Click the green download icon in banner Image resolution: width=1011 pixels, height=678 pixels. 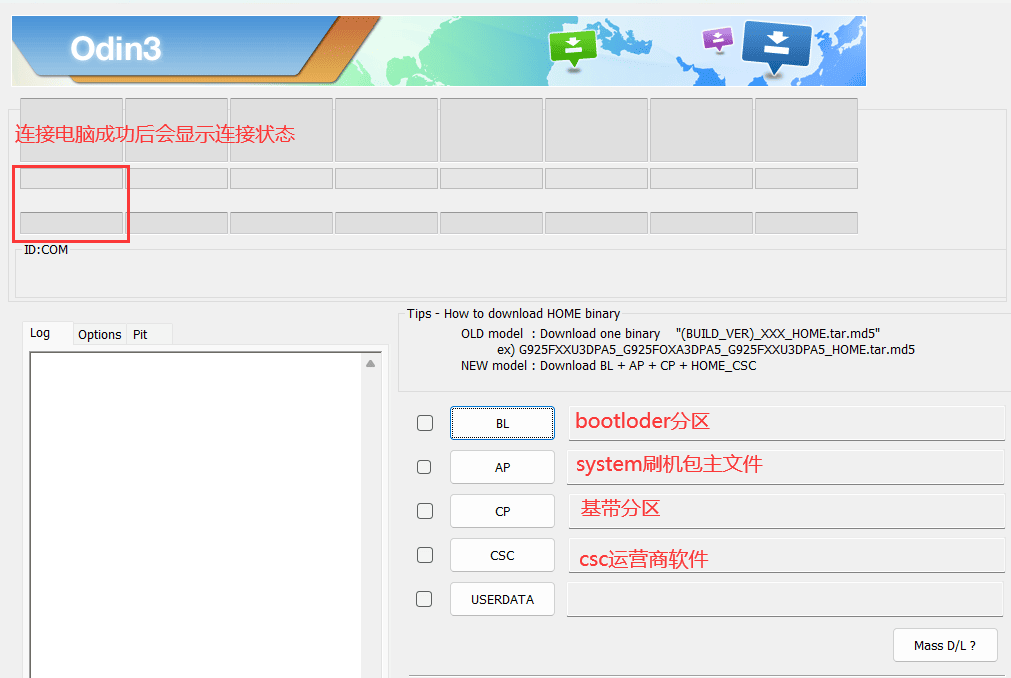point(573,48)
